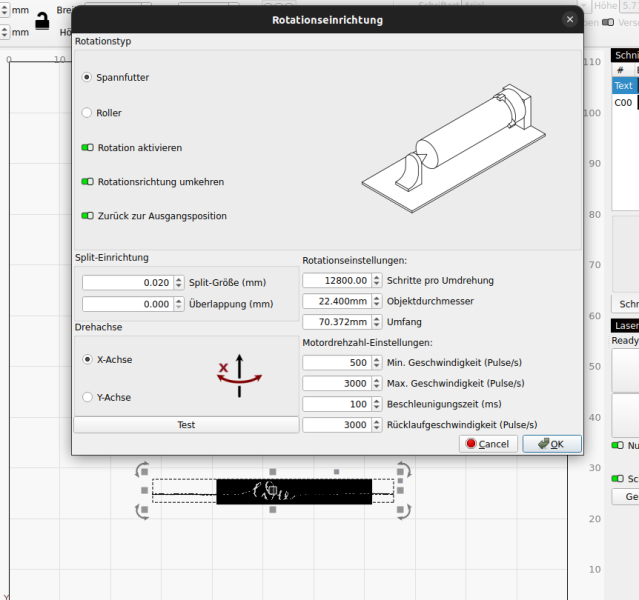Adjust Schritte pro Umdrehung spinner arrows
This screenshot has width=639, height=600.
tap(377, 280)
